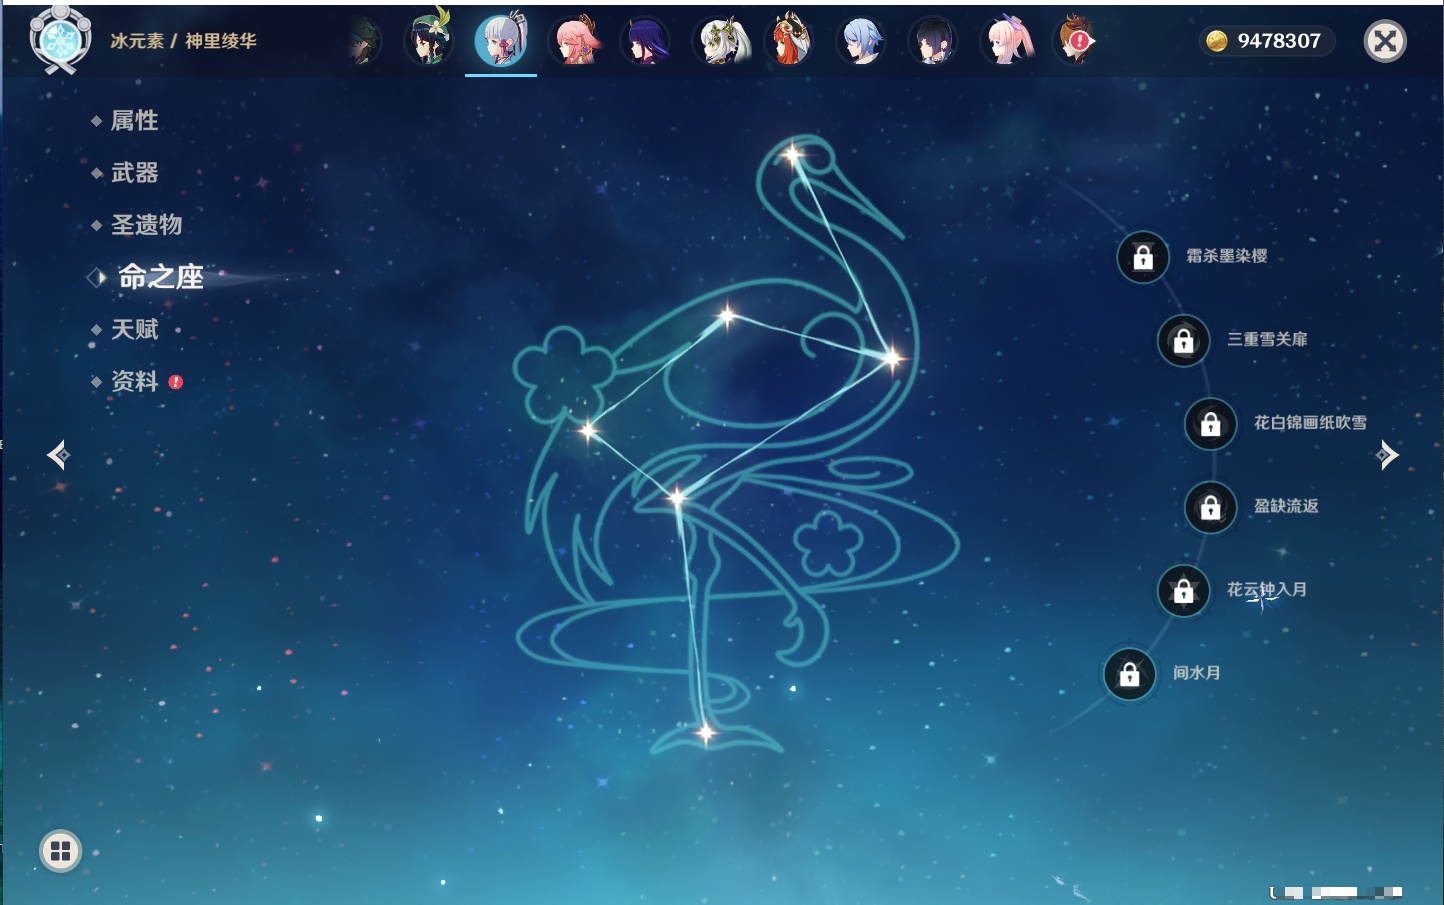This screenshot has height=905, width=1444.
Task: Go to the 天赋 talents menu
Action: click(x=134, y=329)
